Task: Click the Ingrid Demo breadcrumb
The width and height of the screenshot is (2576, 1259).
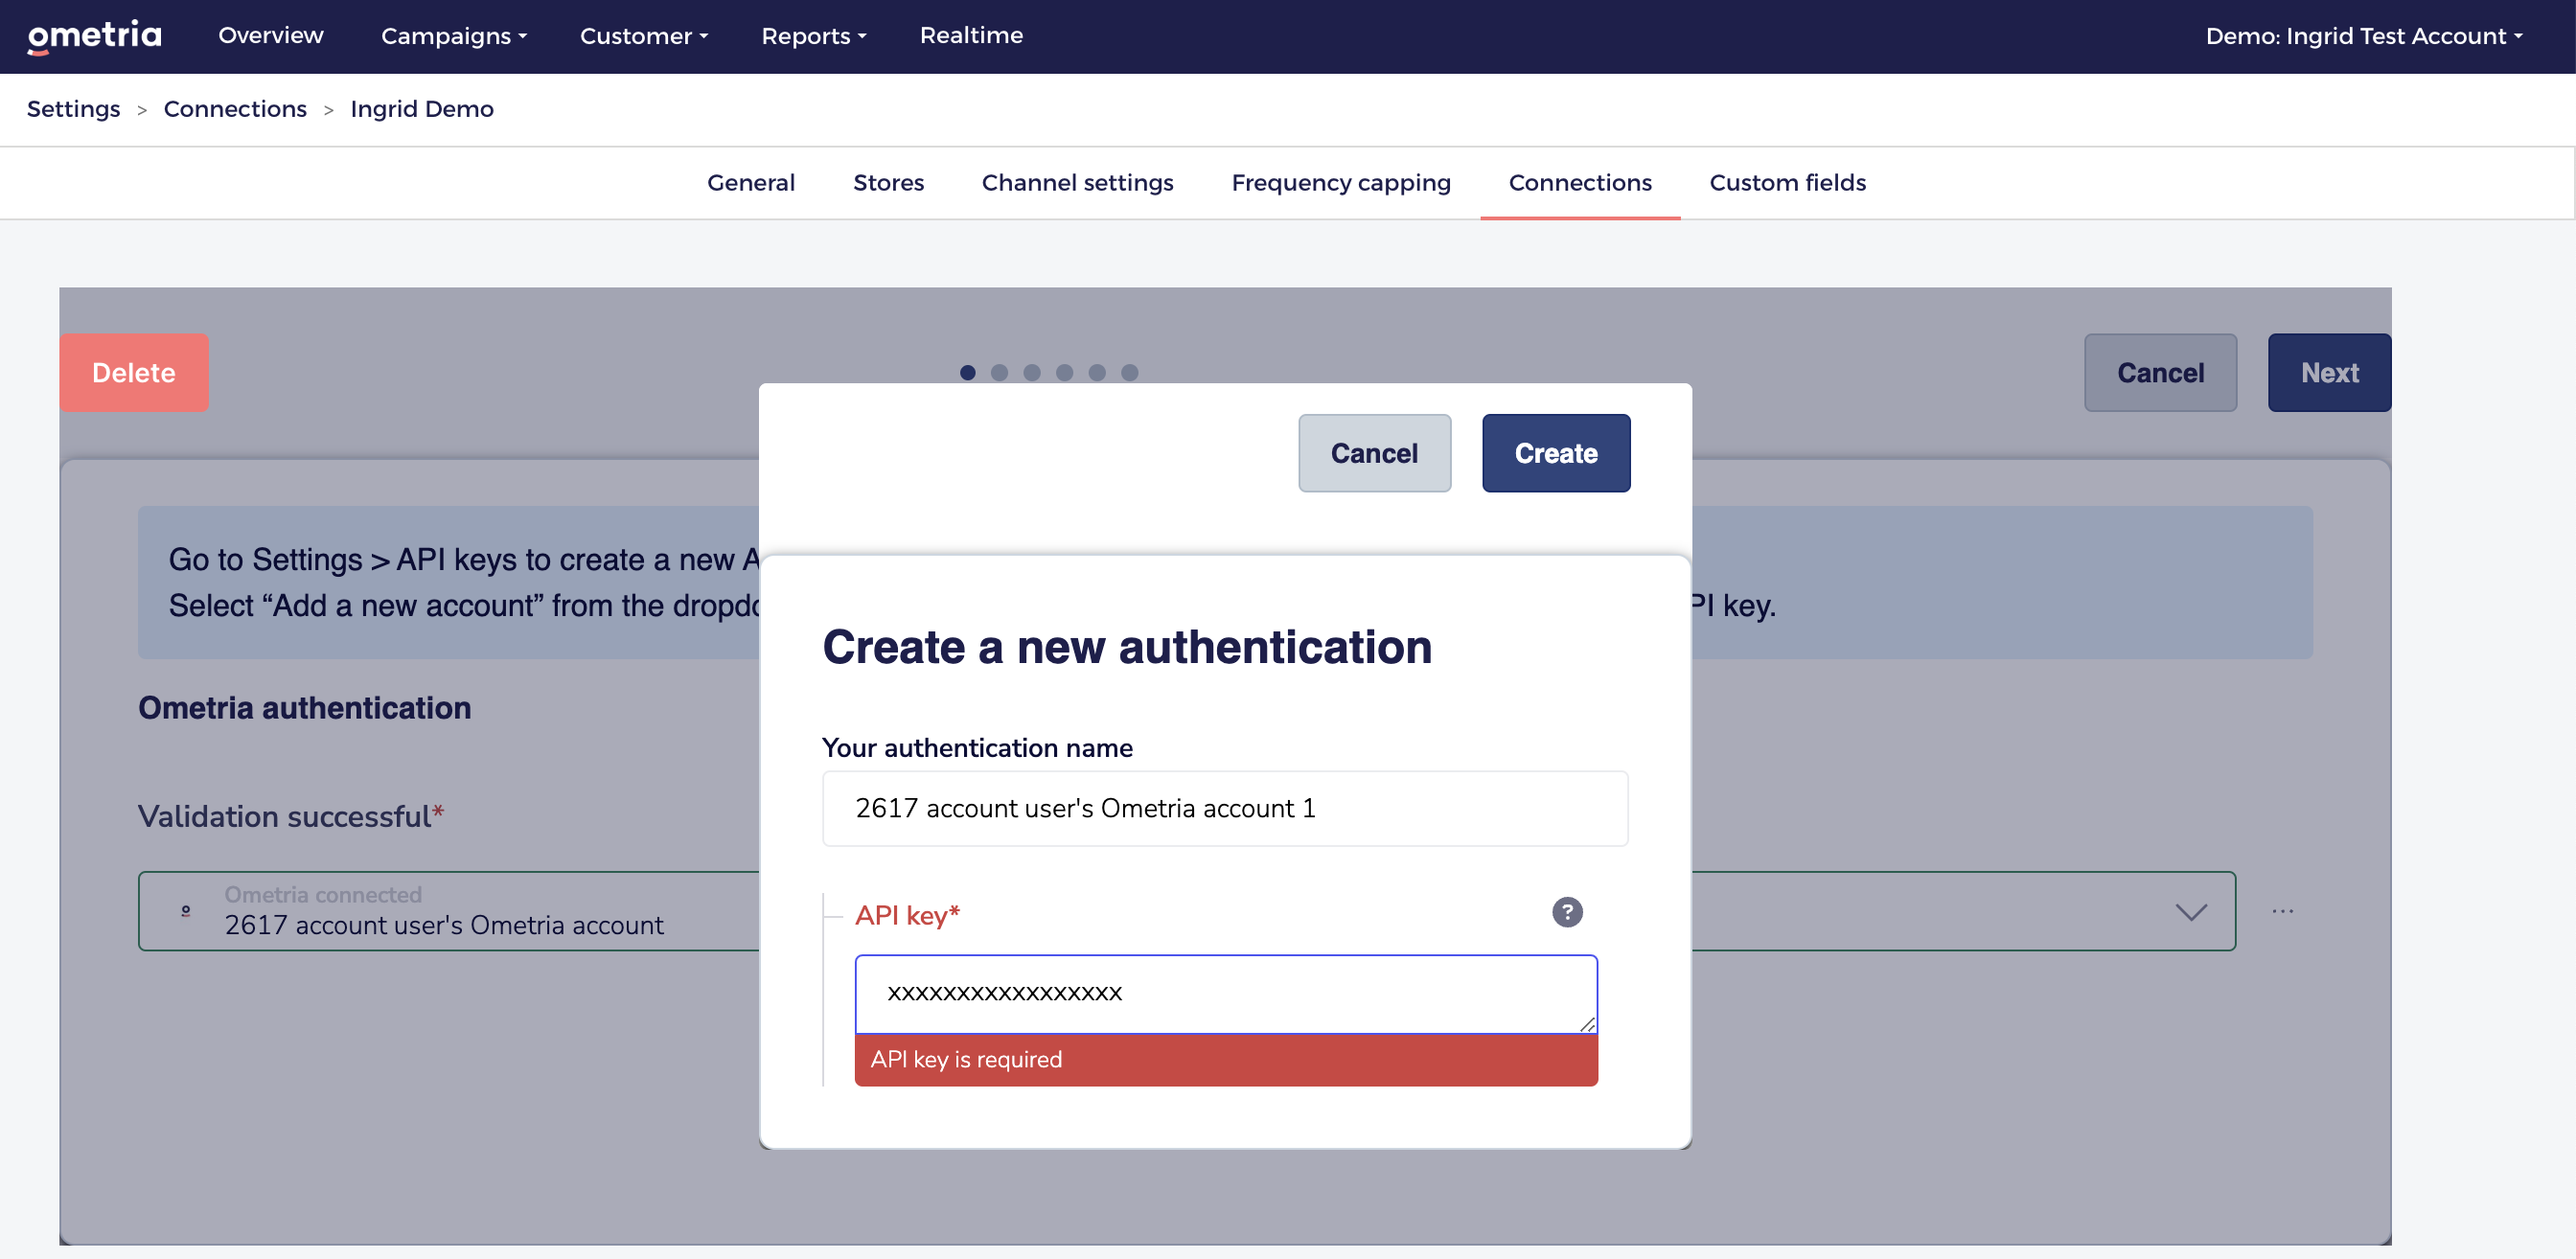Action: 422,109
